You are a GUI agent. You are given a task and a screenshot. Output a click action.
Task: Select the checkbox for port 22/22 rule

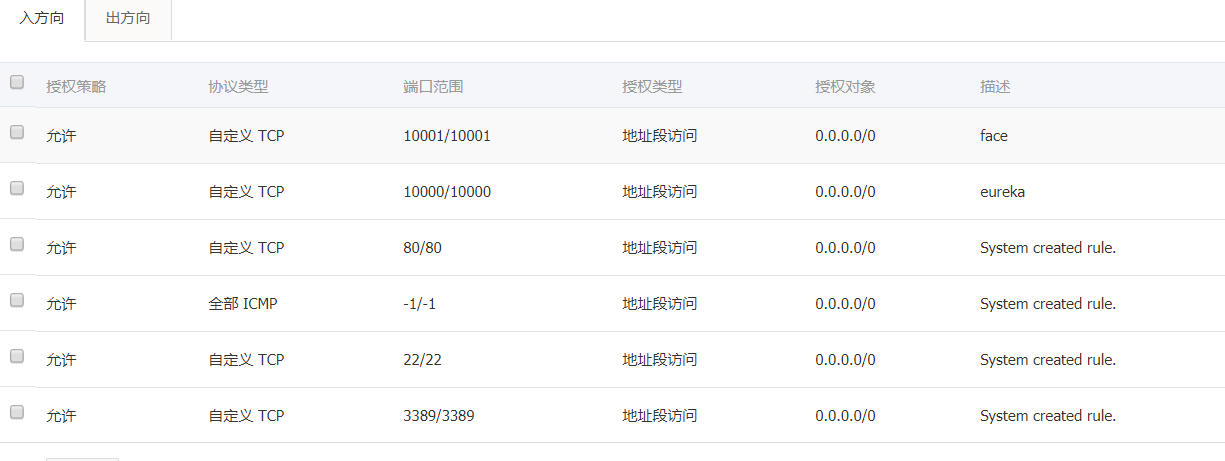point(17,356)
